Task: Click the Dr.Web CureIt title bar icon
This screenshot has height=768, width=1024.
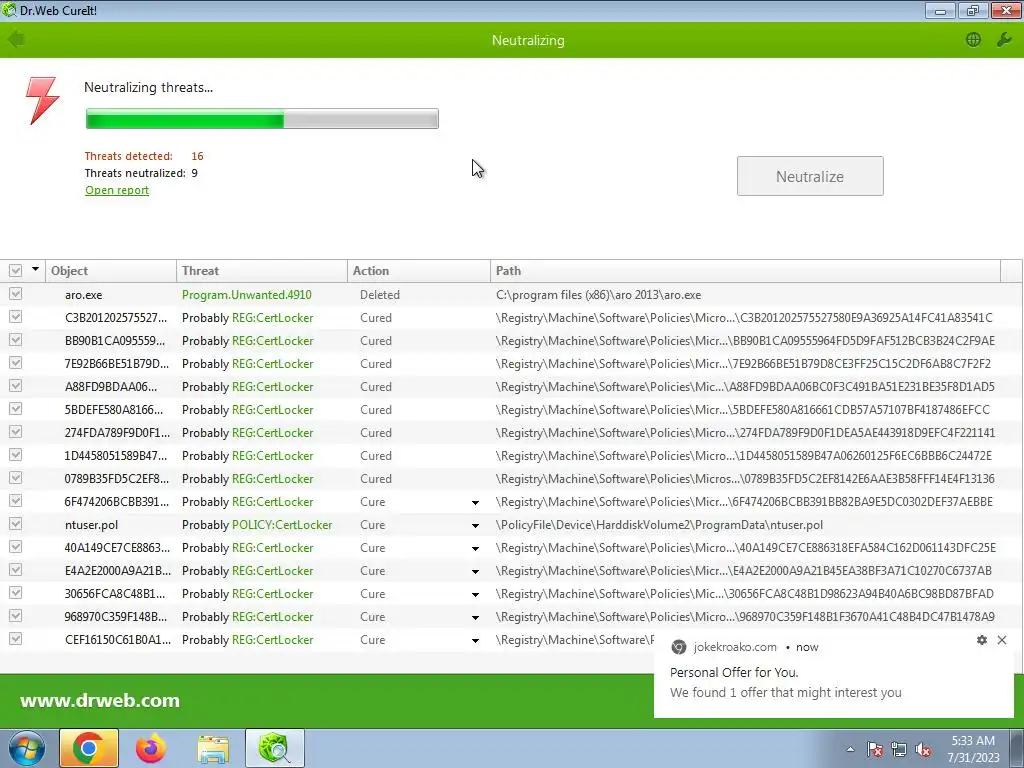Action: click(9, 10)
